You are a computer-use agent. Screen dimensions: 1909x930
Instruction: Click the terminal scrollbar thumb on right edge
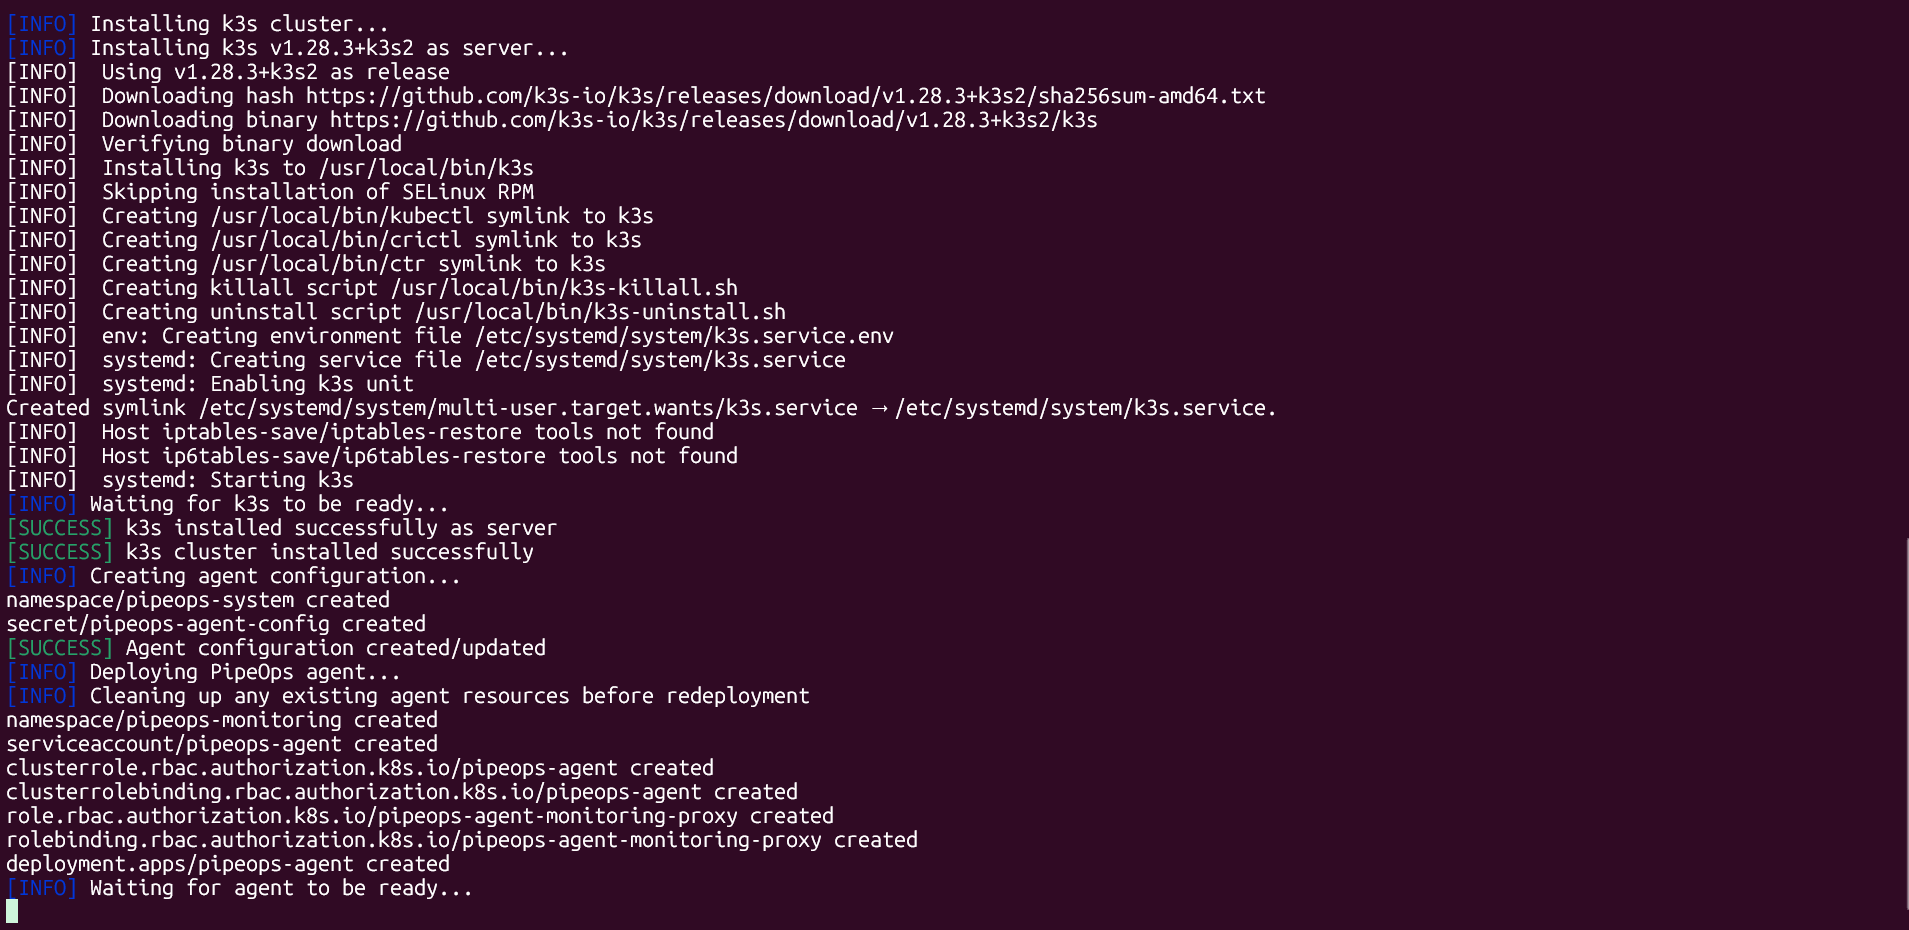tap(1906, 730)
